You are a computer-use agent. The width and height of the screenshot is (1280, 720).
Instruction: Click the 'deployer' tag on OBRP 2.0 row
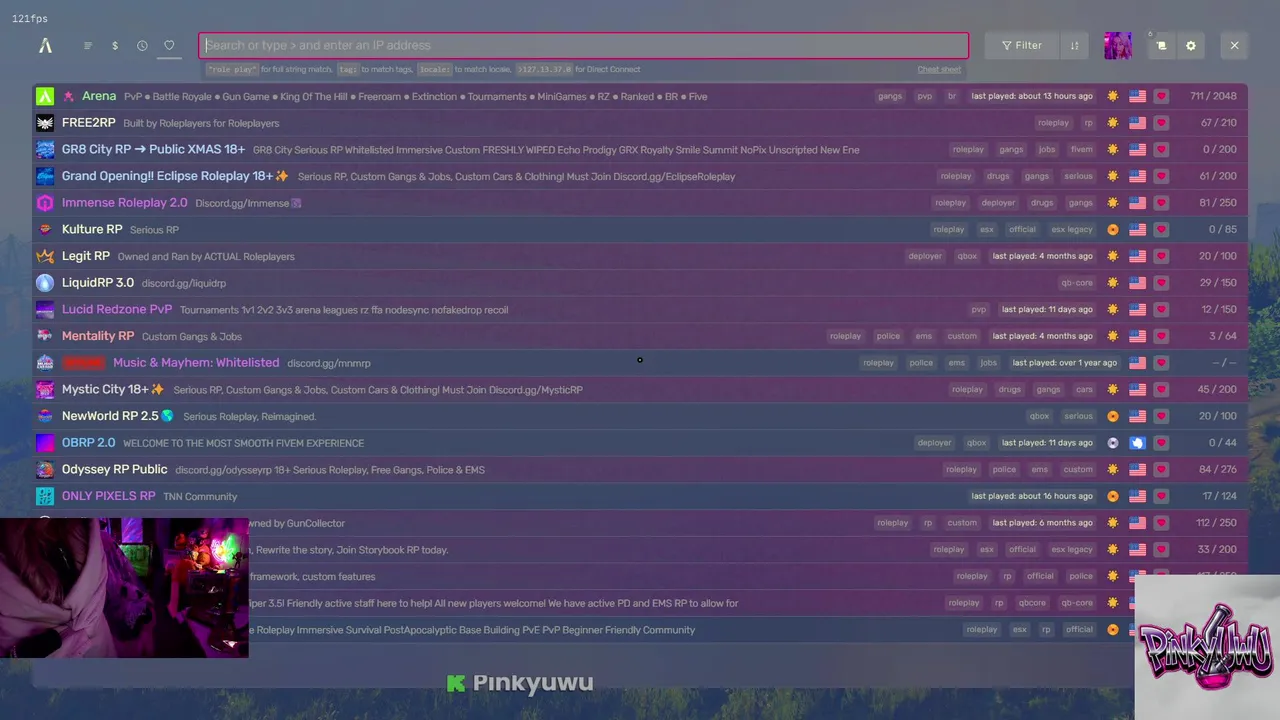click(934, 443)
